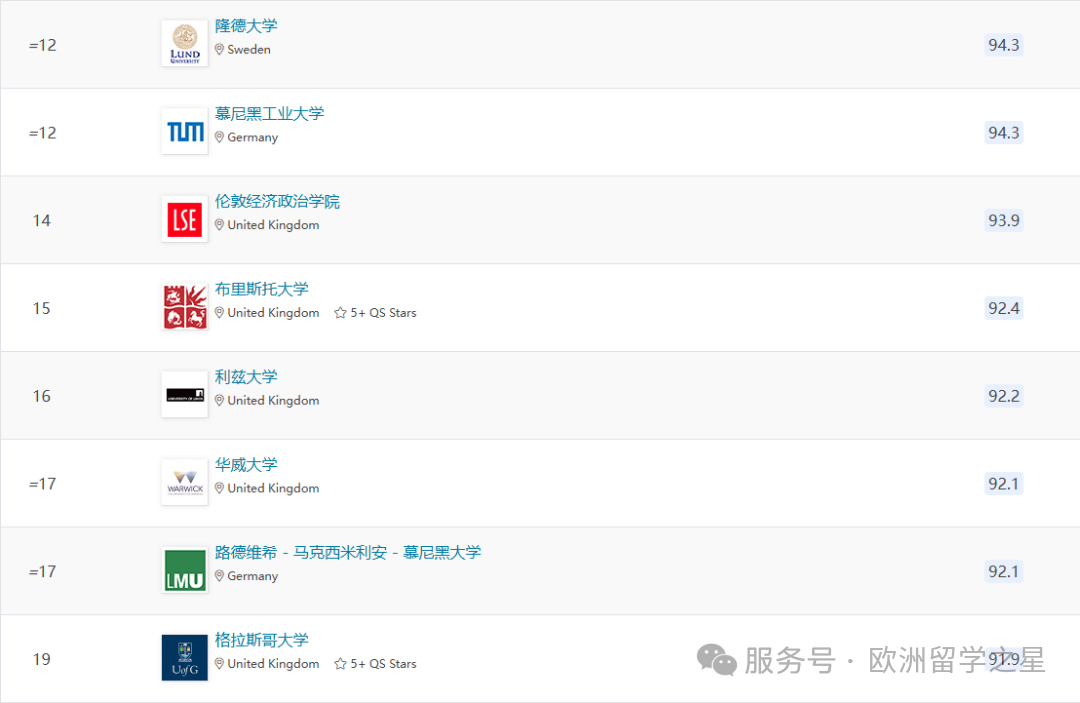Click the location pin in 华威大学 row

click(219, 488)
